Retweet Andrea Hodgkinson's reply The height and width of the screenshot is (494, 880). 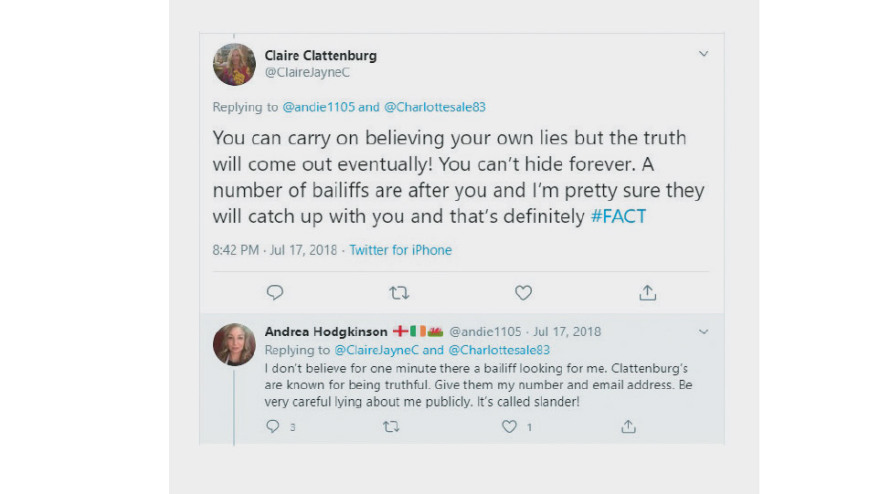[391, 426]
